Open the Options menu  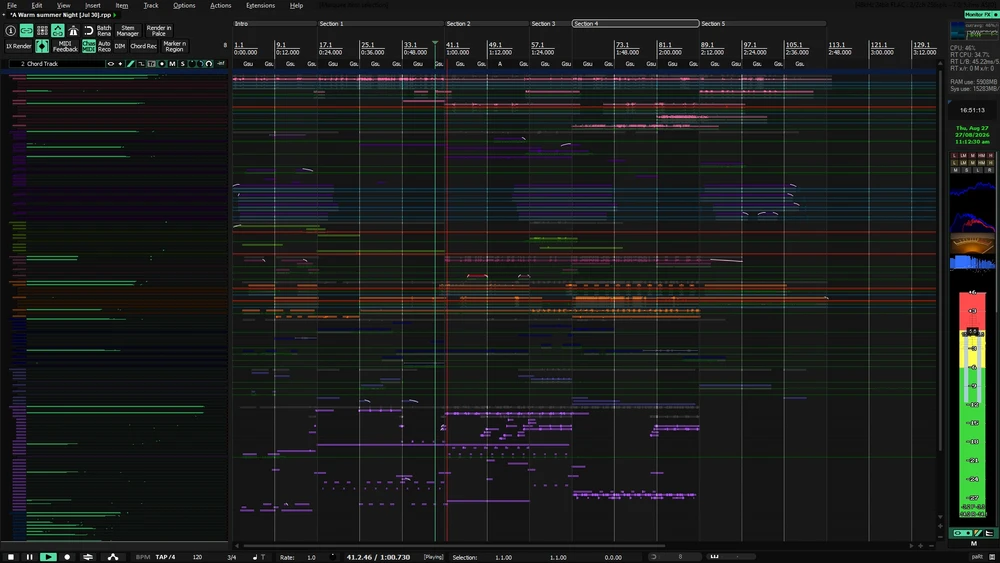(x=184, y=5)
